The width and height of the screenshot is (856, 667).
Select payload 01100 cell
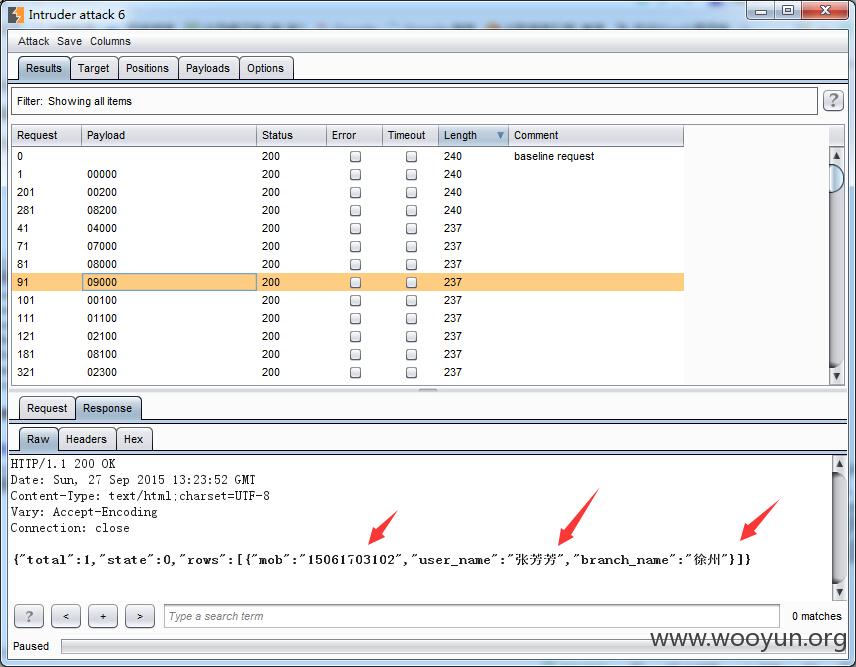click(x=169, y=318)
